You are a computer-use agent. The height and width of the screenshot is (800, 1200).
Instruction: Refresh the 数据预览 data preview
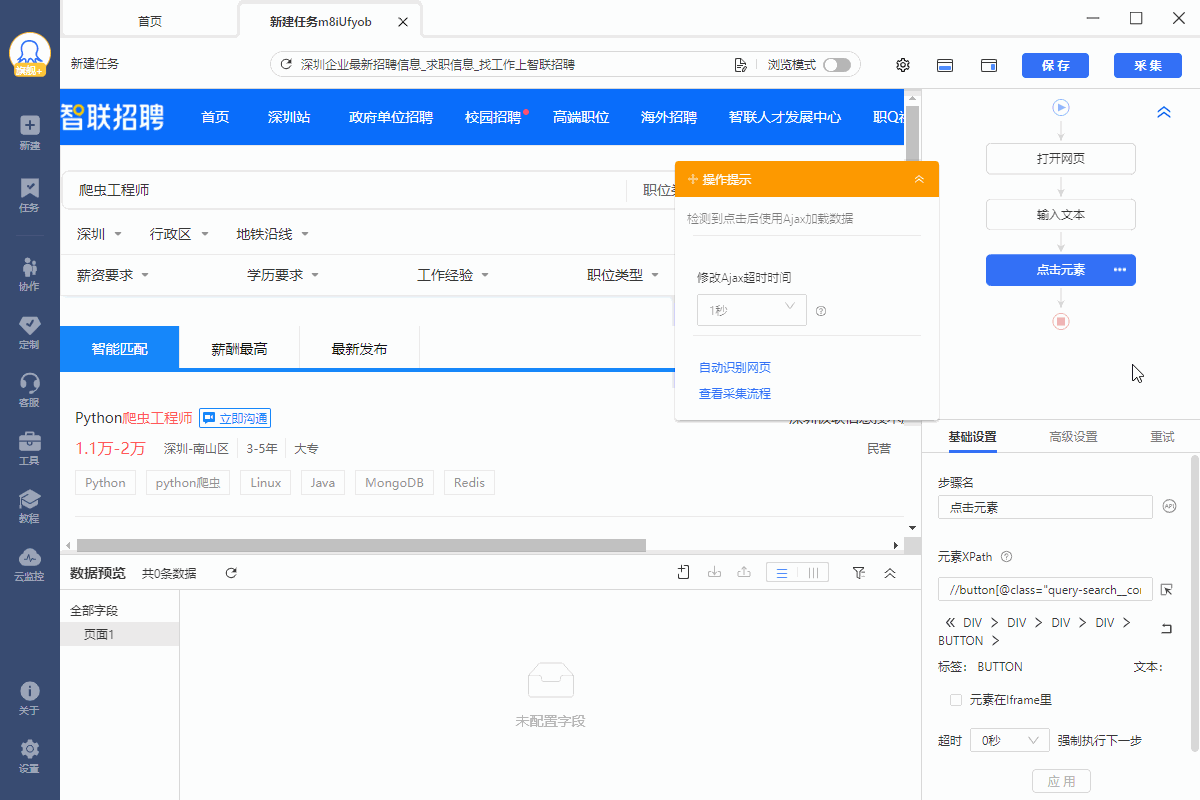tap(231, 573)
